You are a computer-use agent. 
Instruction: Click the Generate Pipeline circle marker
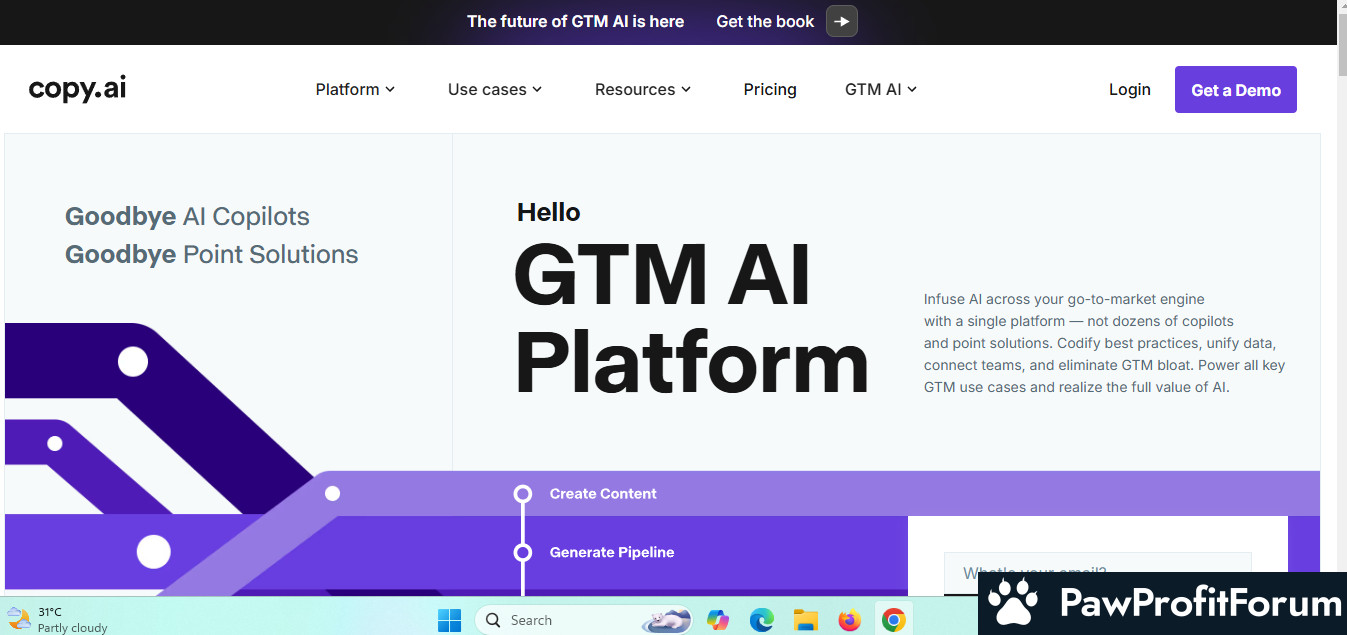pos(522,552)
